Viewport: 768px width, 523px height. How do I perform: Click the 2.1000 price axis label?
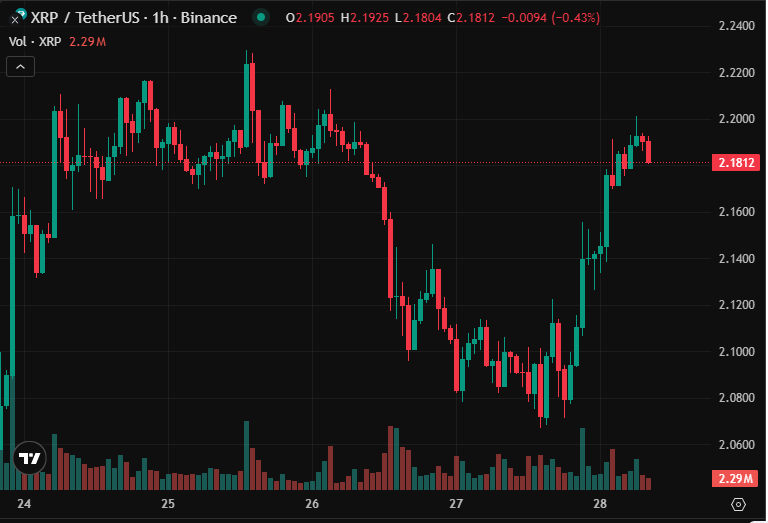click(737, 352)
